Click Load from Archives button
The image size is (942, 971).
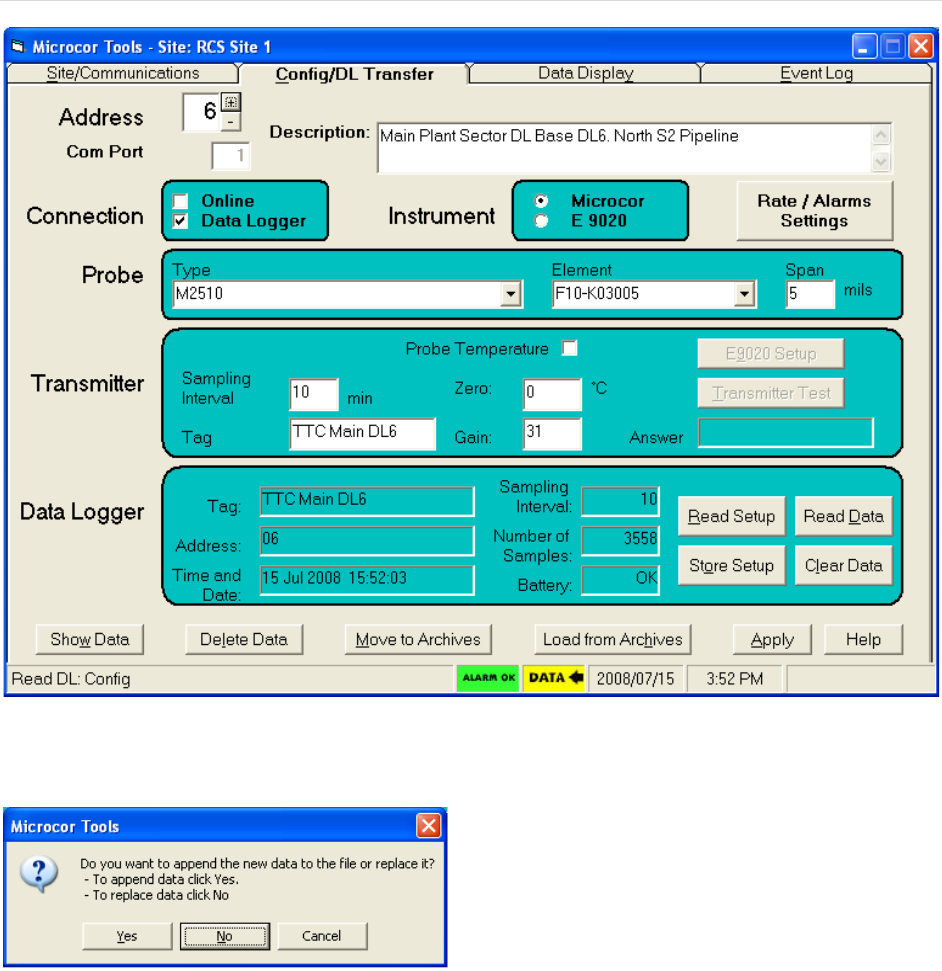[x=613, y=639]
